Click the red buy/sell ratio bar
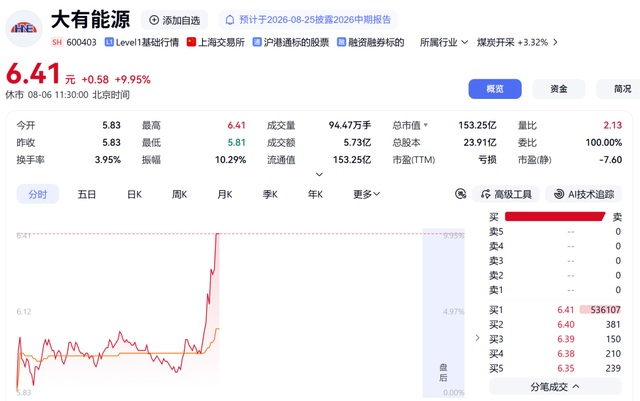The width and height of the screenshot is (640, 401). [x=555, y=216]
